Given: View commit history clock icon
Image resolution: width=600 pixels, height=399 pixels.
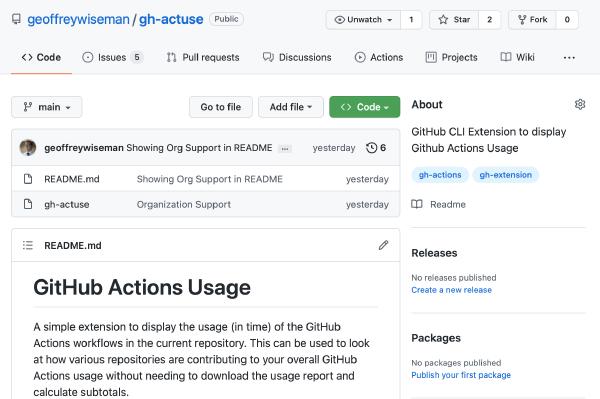Looking at the screenshot, I should pos(371,148).
